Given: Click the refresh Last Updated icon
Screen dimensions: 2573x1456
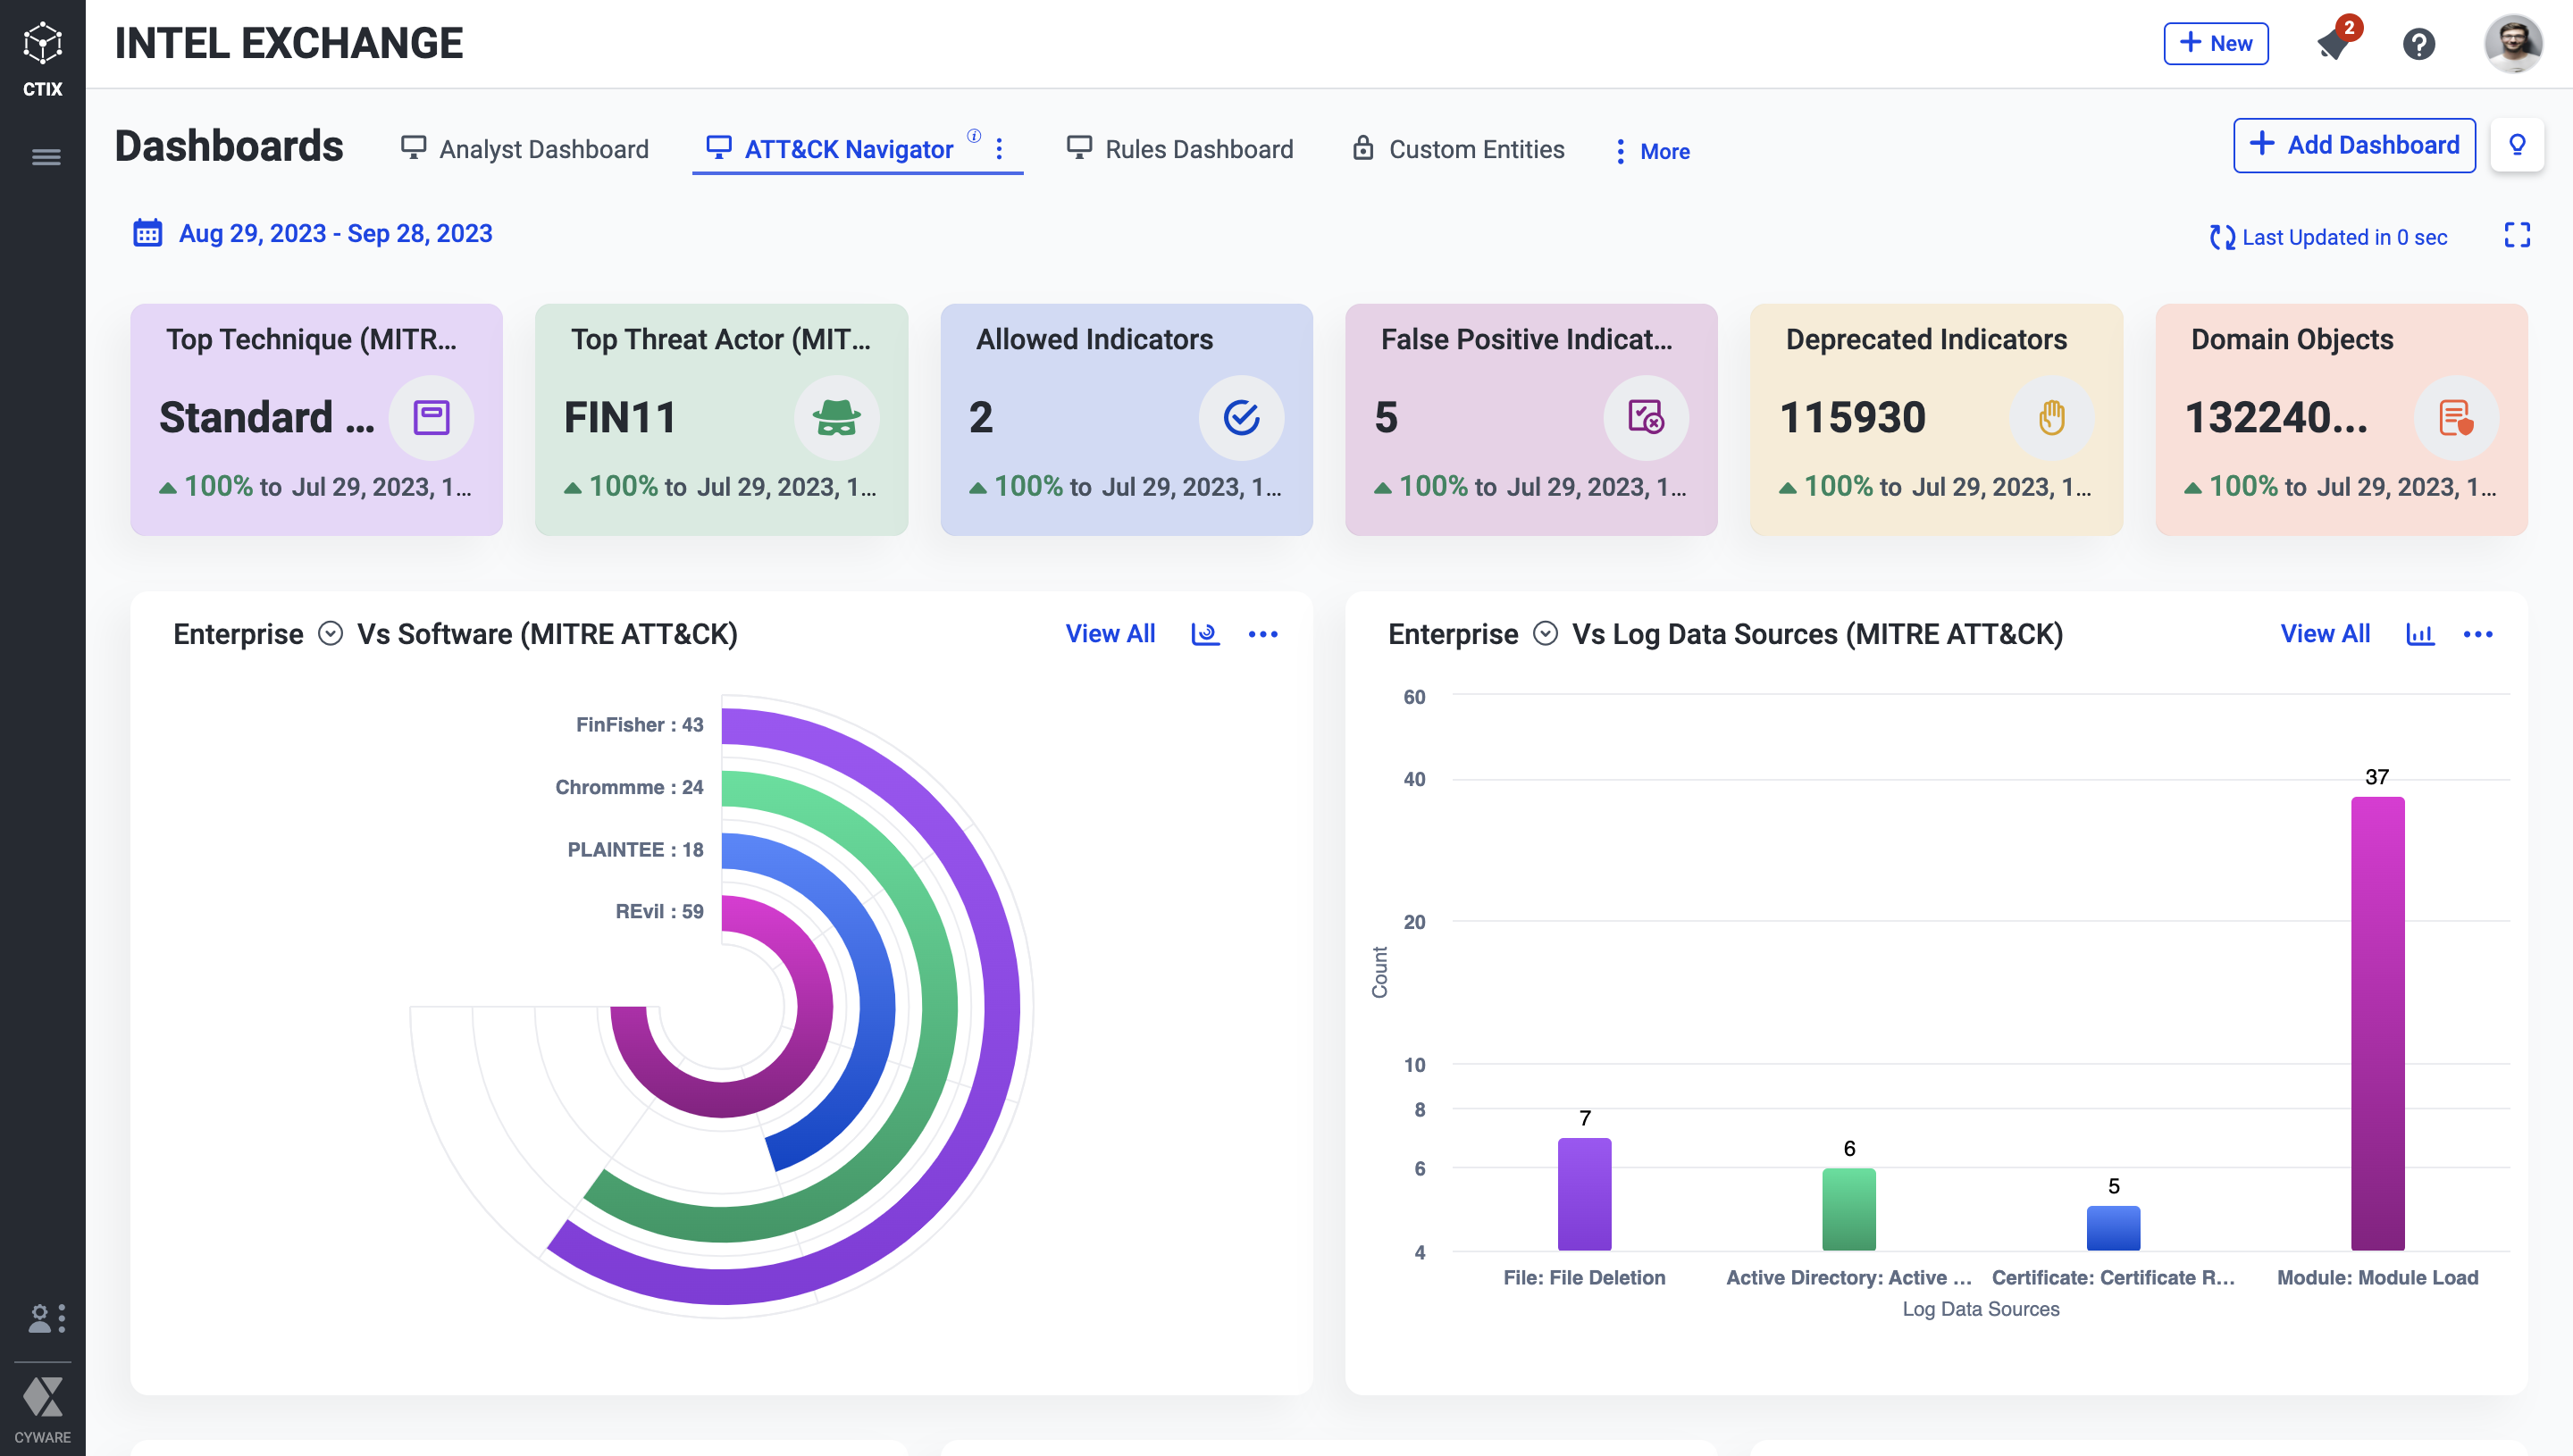Looking at the screenshot, I should (2221, 237).
